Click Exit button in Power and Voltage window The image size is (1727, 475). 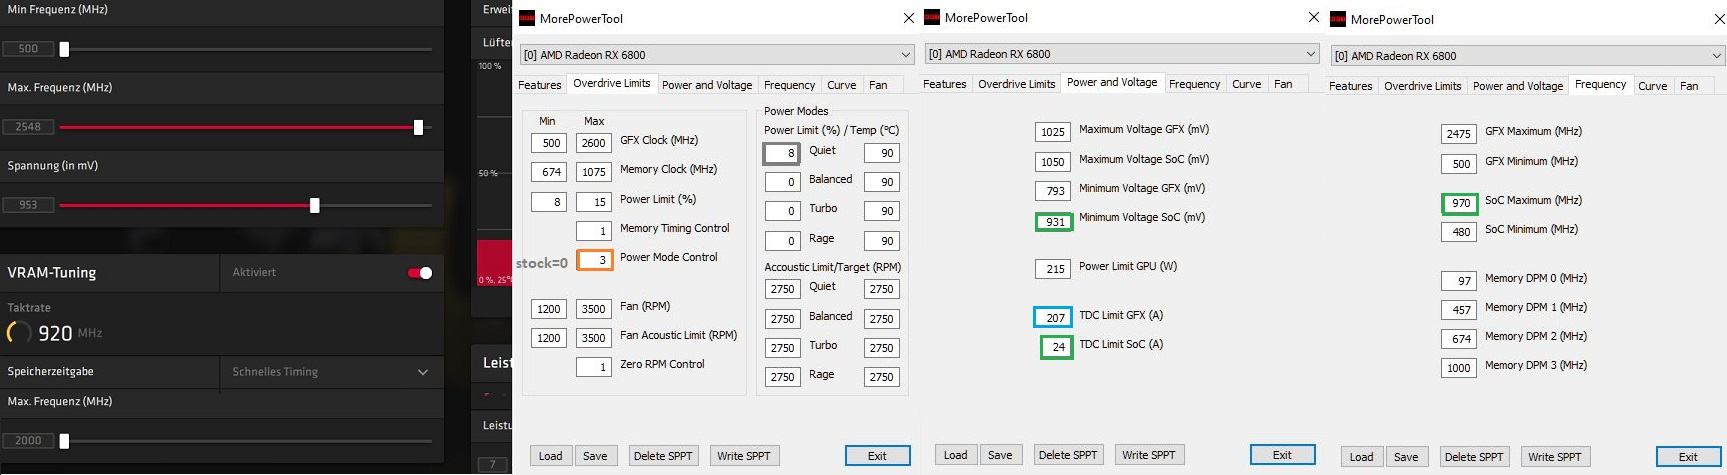pos(1282,455)
